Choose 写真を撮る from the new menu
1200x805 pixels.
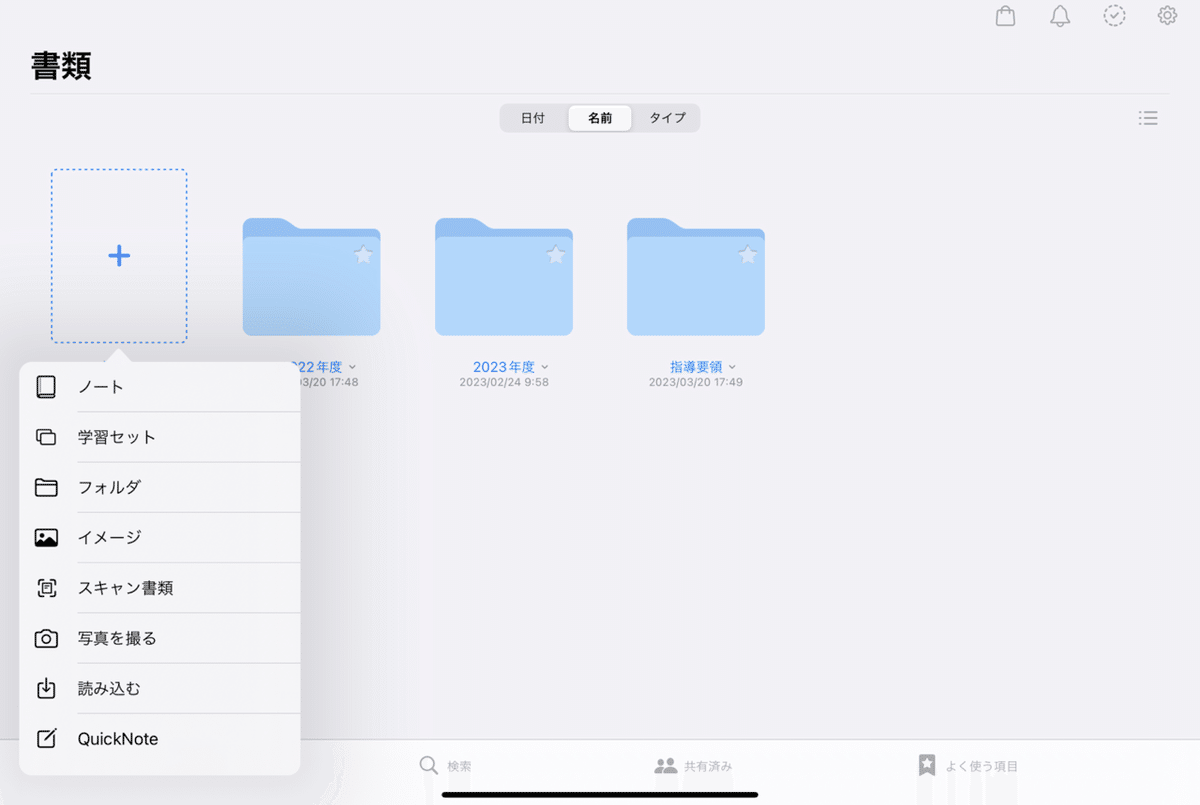pos(160,638)
